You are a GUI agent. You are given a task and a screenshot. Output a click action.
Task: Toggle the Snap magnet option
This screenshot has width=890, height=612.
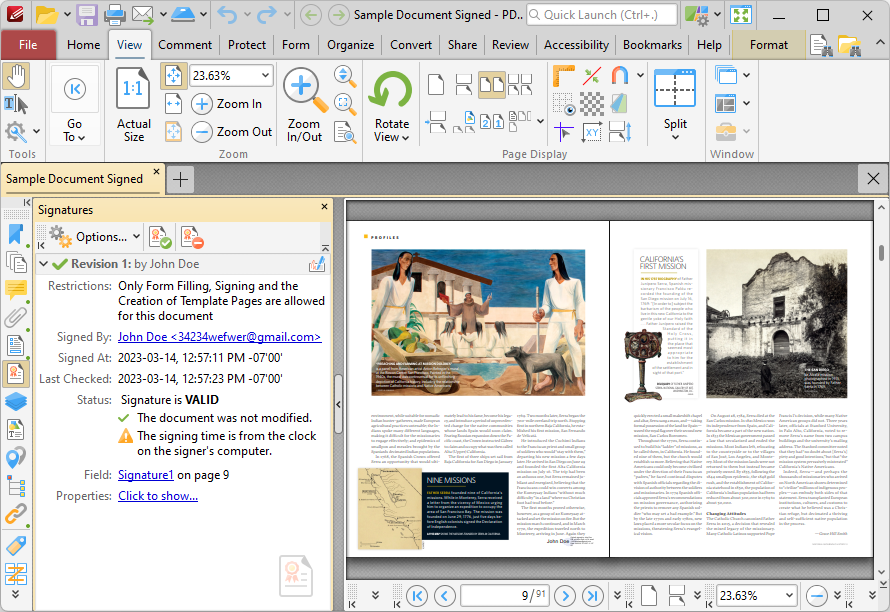620,76
